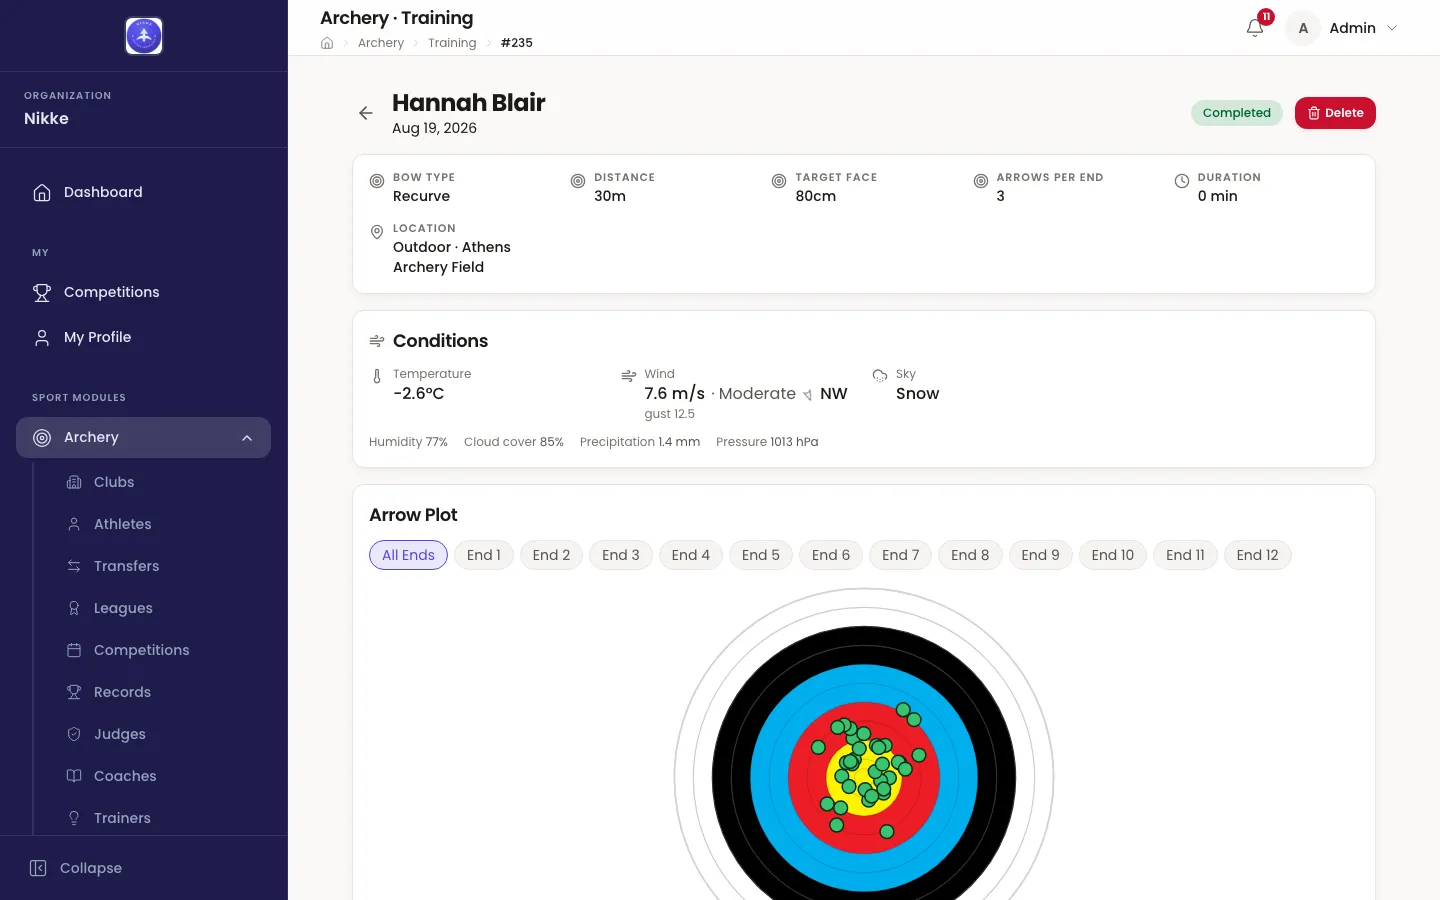The image size is (1440, 900).
Task: Show arrows for End 4
Action: tap(691, 555)
